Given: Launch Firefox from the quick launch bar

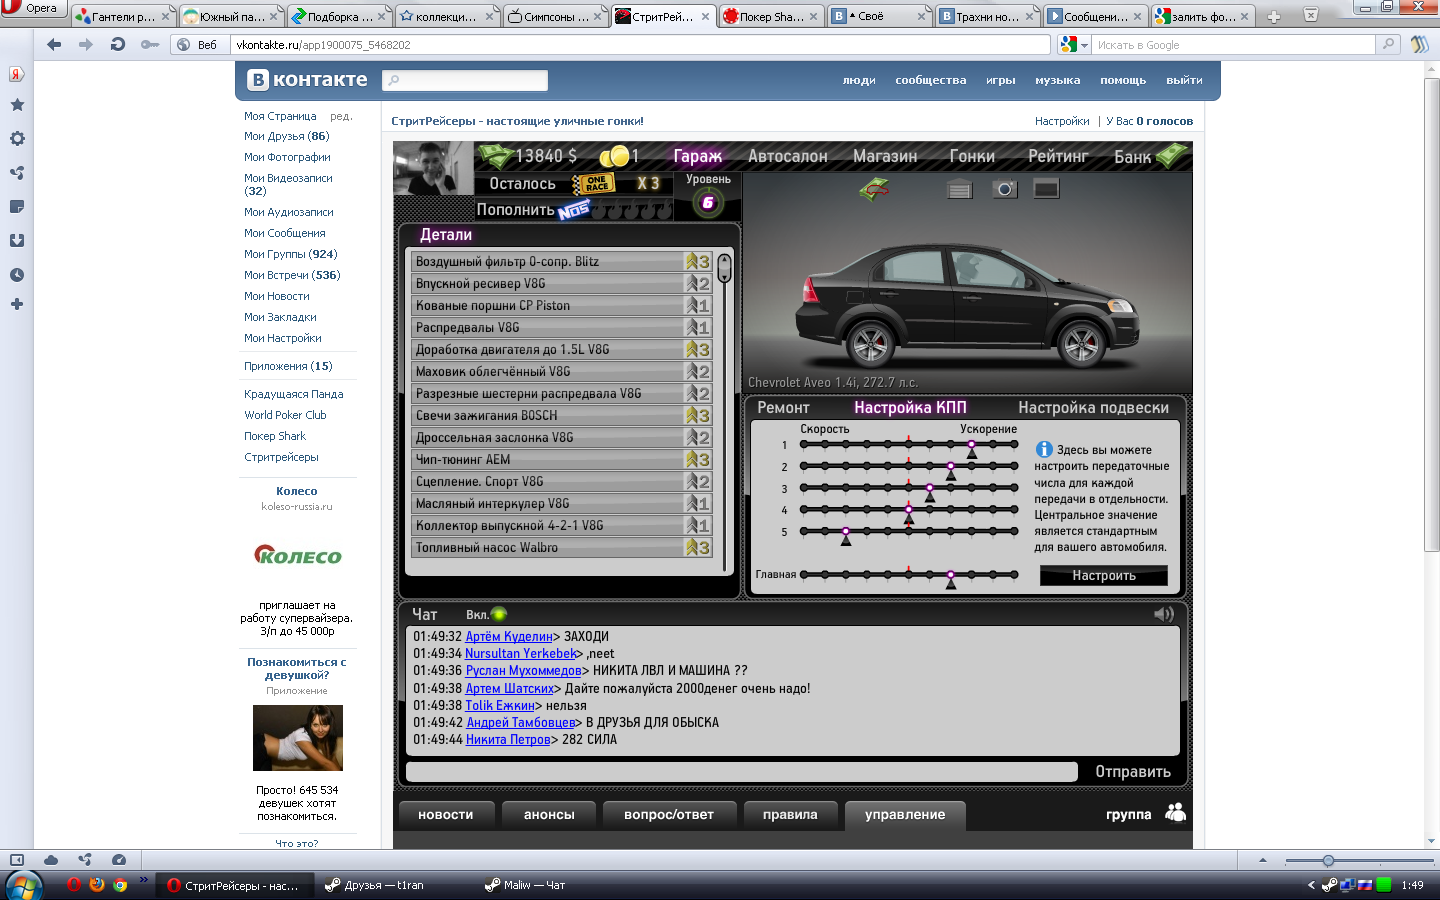Looking at the screenshot, I should pyautogui.click(x=97, y=884).
